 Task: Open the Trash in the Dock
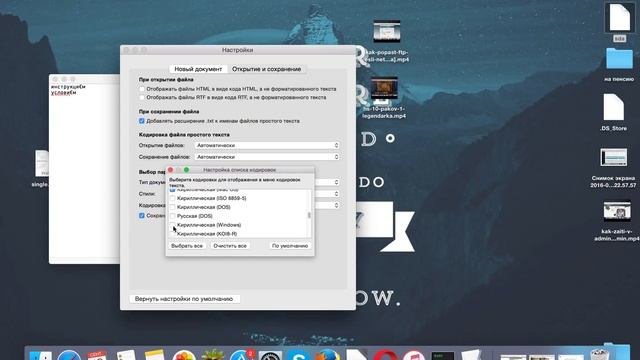tap(600, 355)
